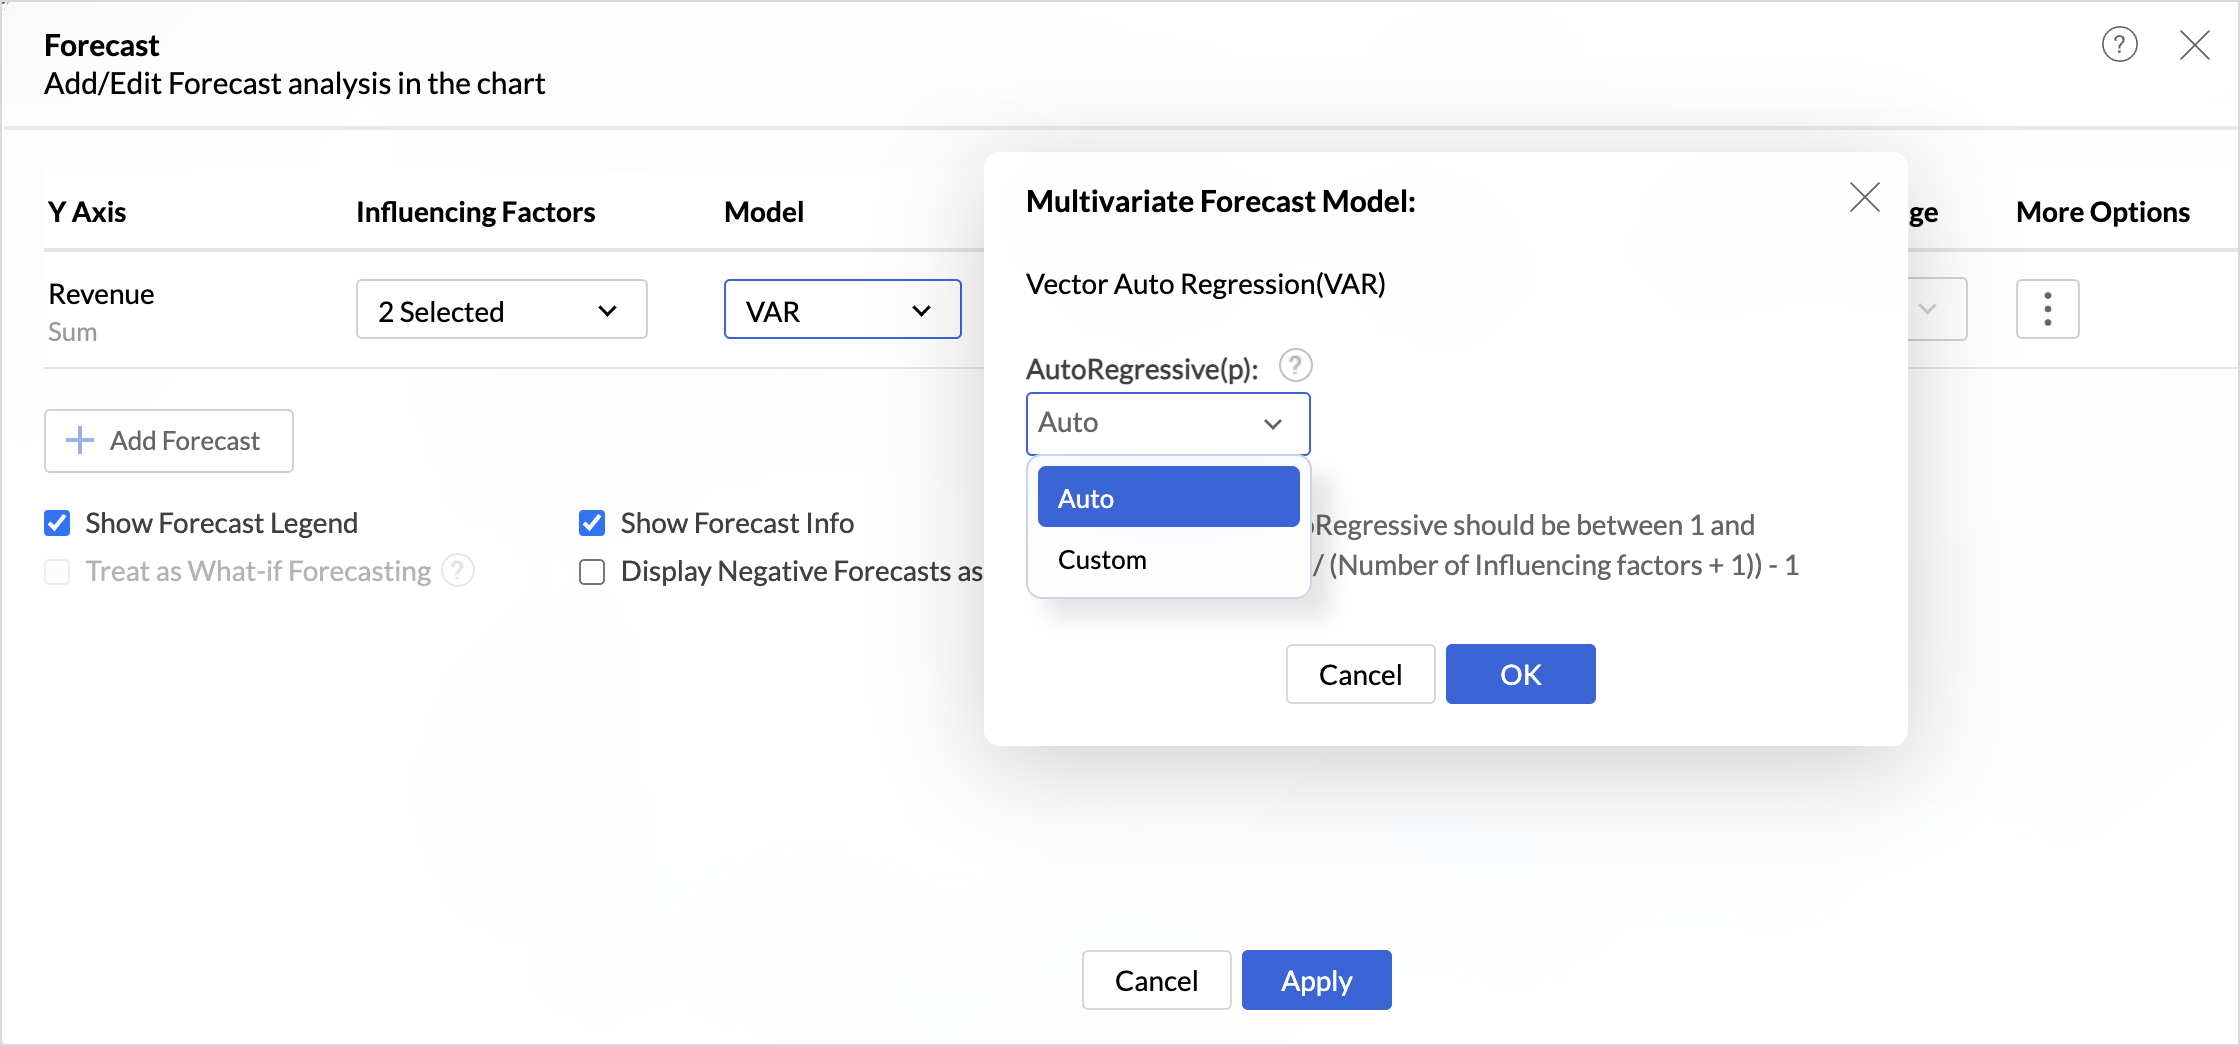The width and height of the screenshot is (2240, 1046).
Task: Toggle Show Forecast Legend checkbox
Action: (57, 523)
